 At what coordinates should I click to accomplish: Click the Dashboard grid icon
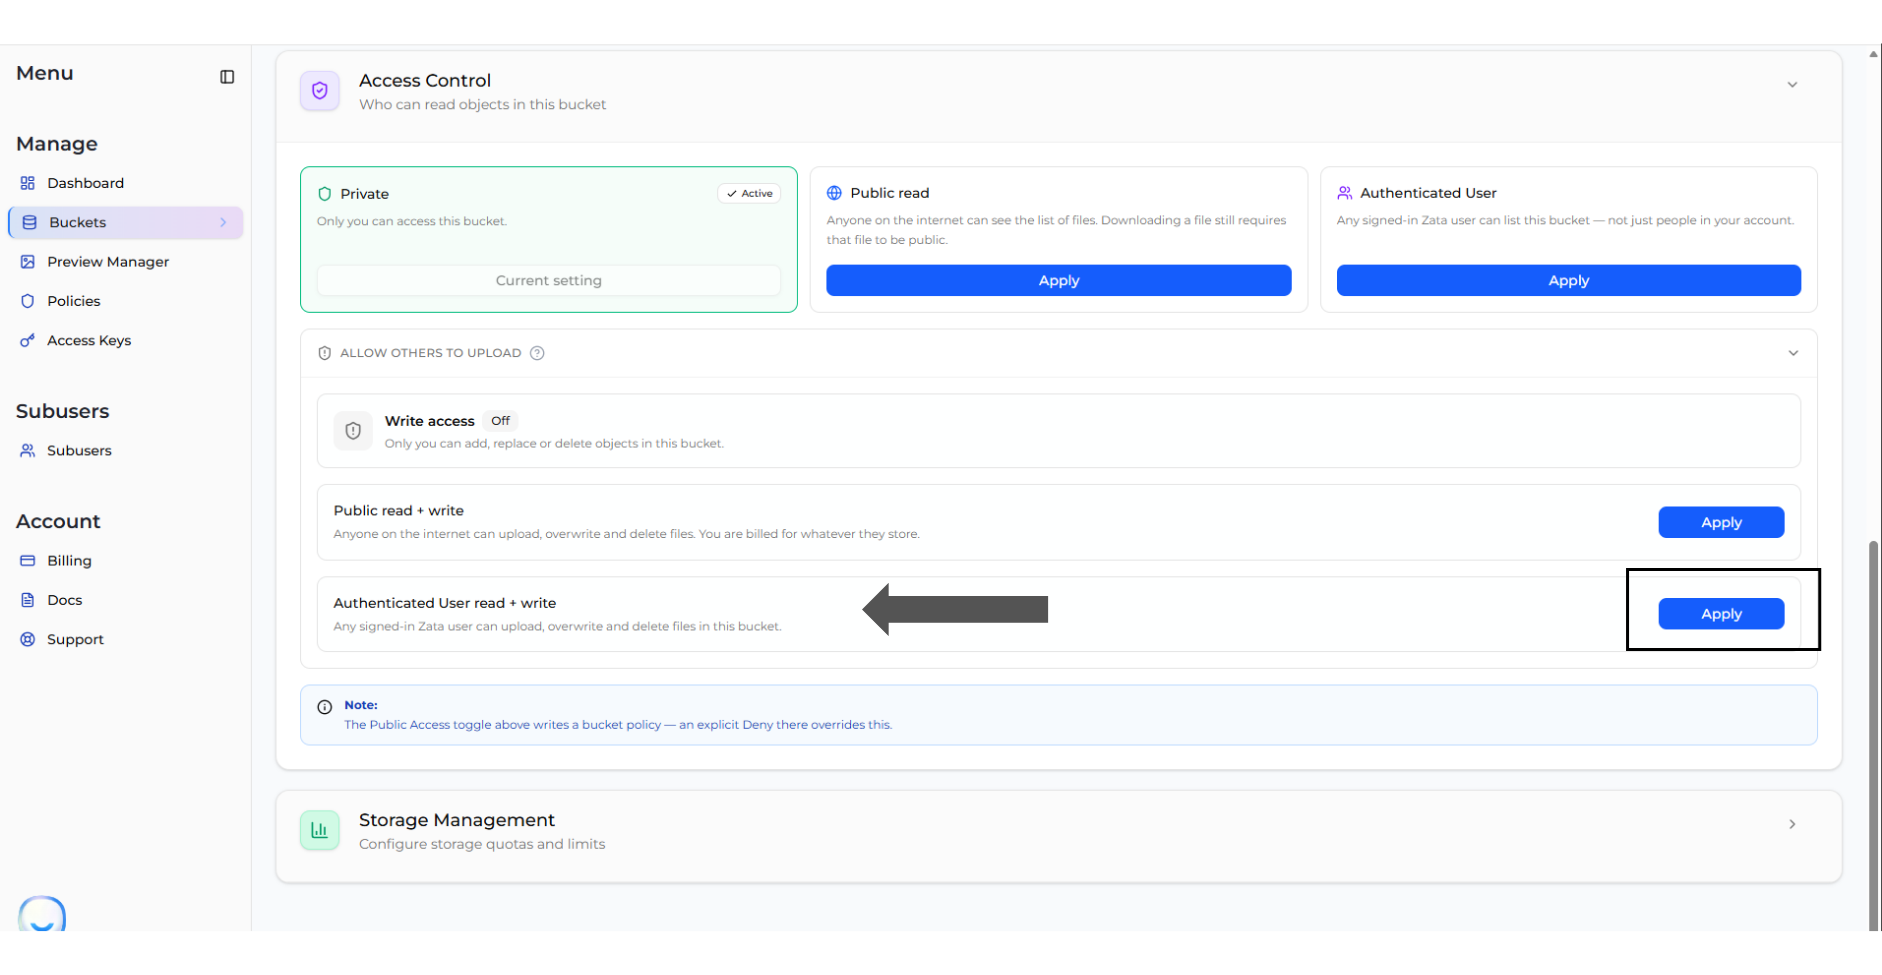28,183
